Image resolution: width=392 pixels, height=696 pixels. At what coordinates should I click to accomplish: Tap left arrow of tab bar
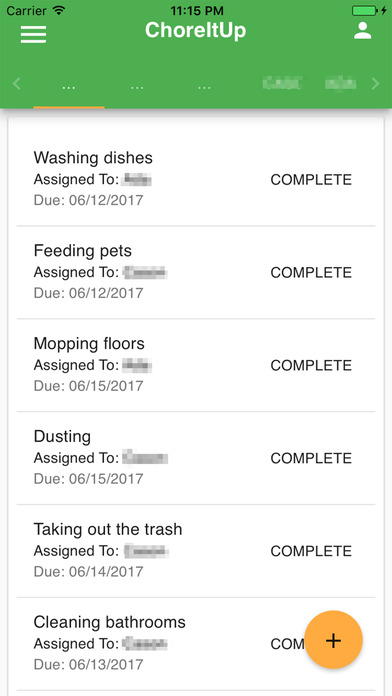(17, 83)
